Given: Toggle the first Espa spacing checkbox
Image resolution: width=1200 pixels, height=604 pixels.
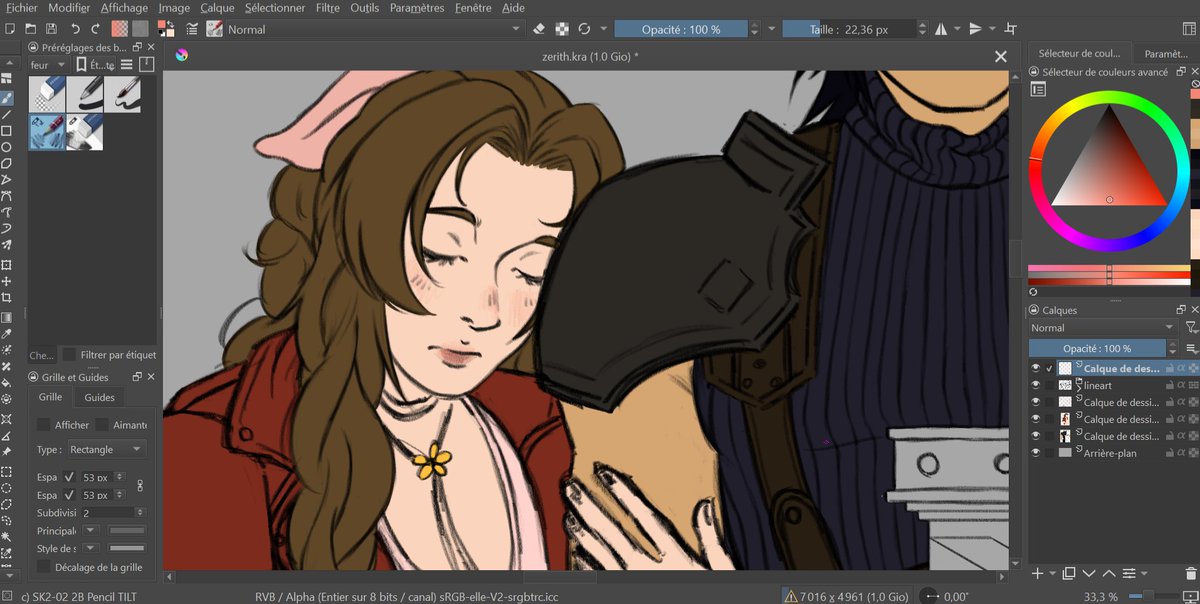Looking at the screenshot, I should coord(69,477).
